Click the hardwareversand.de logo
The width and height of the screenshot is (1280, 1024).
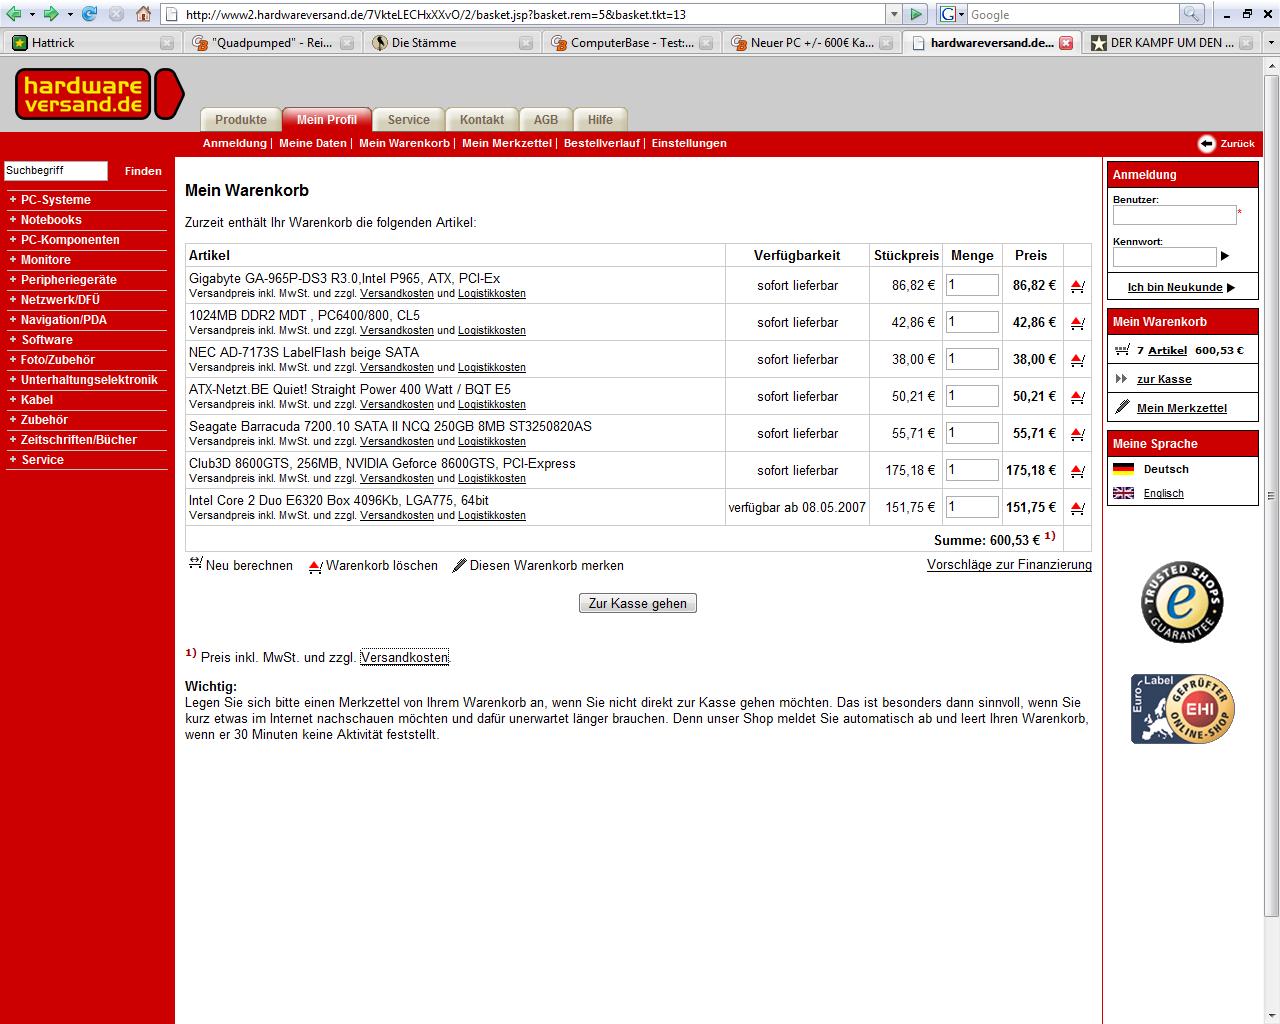(x=99, y=94)
